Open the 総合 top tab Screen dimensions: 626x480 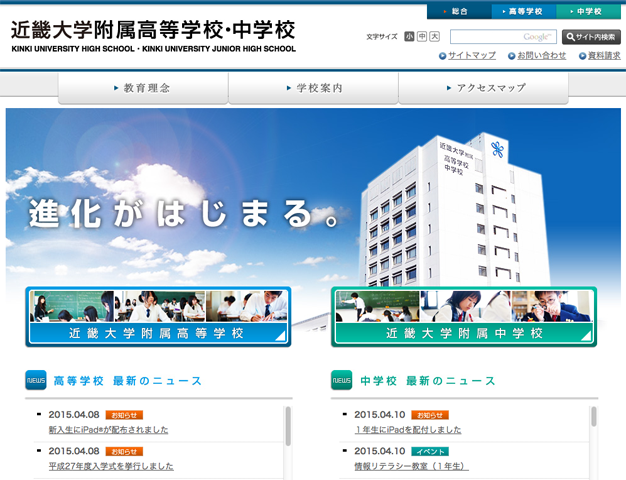pos(459,12)
